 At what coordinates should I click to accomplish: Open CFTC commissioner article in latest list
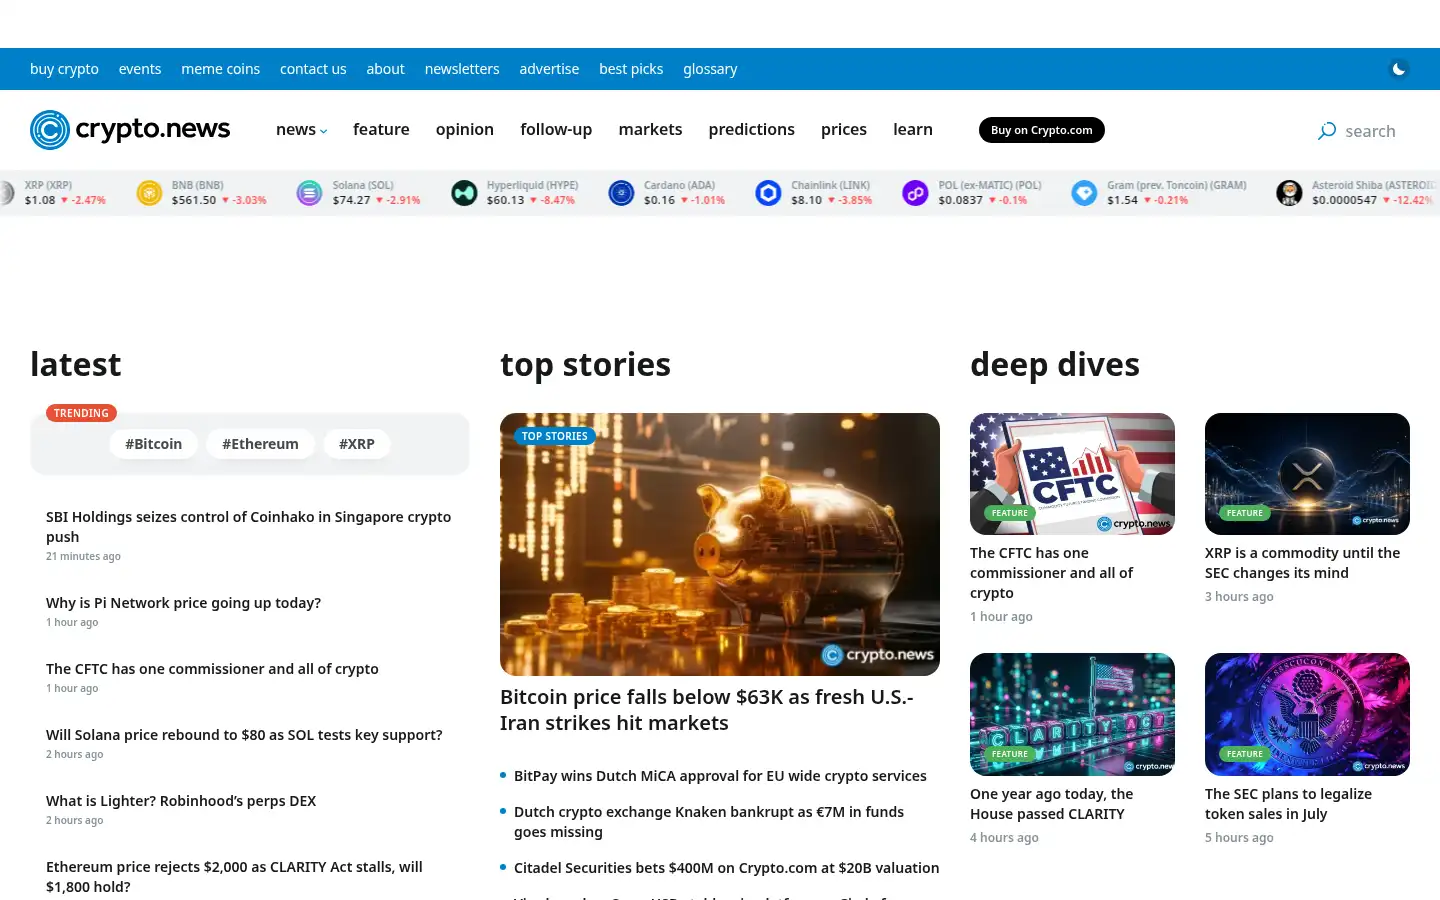point(212,669)
